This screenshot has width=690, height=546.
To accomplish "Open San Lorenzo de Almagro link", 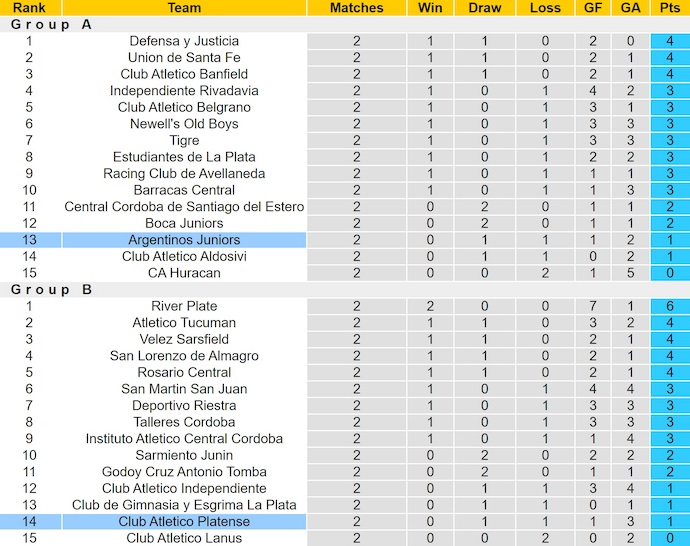I will [x=184, y=356].
